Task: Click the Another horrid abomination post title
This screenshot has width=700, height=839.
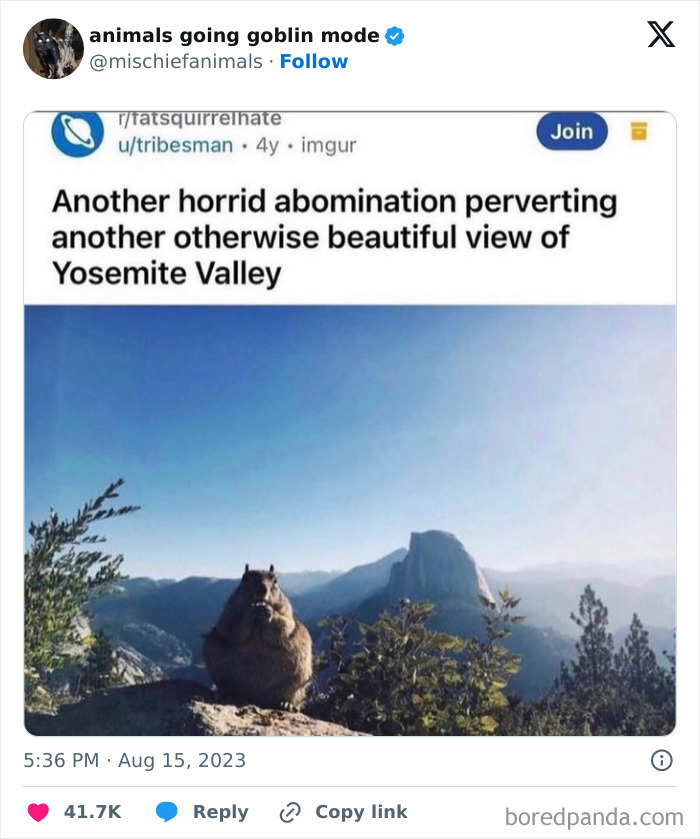Action: click(334, 237)
